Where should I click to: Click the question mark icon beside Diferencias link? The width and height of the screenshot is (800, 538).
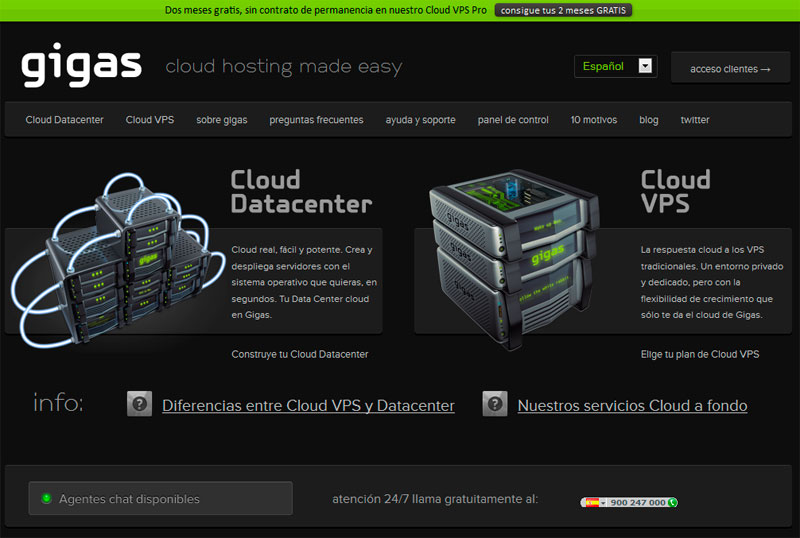[x=139, y=404]
